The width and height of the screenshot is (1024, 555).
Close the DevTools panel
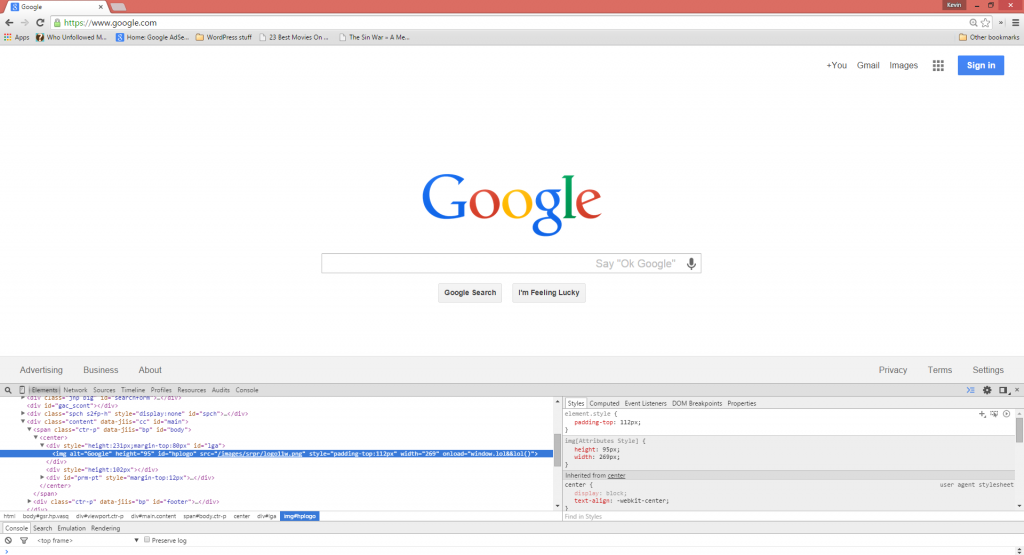pyautogui.click(x=1017, y=390)
